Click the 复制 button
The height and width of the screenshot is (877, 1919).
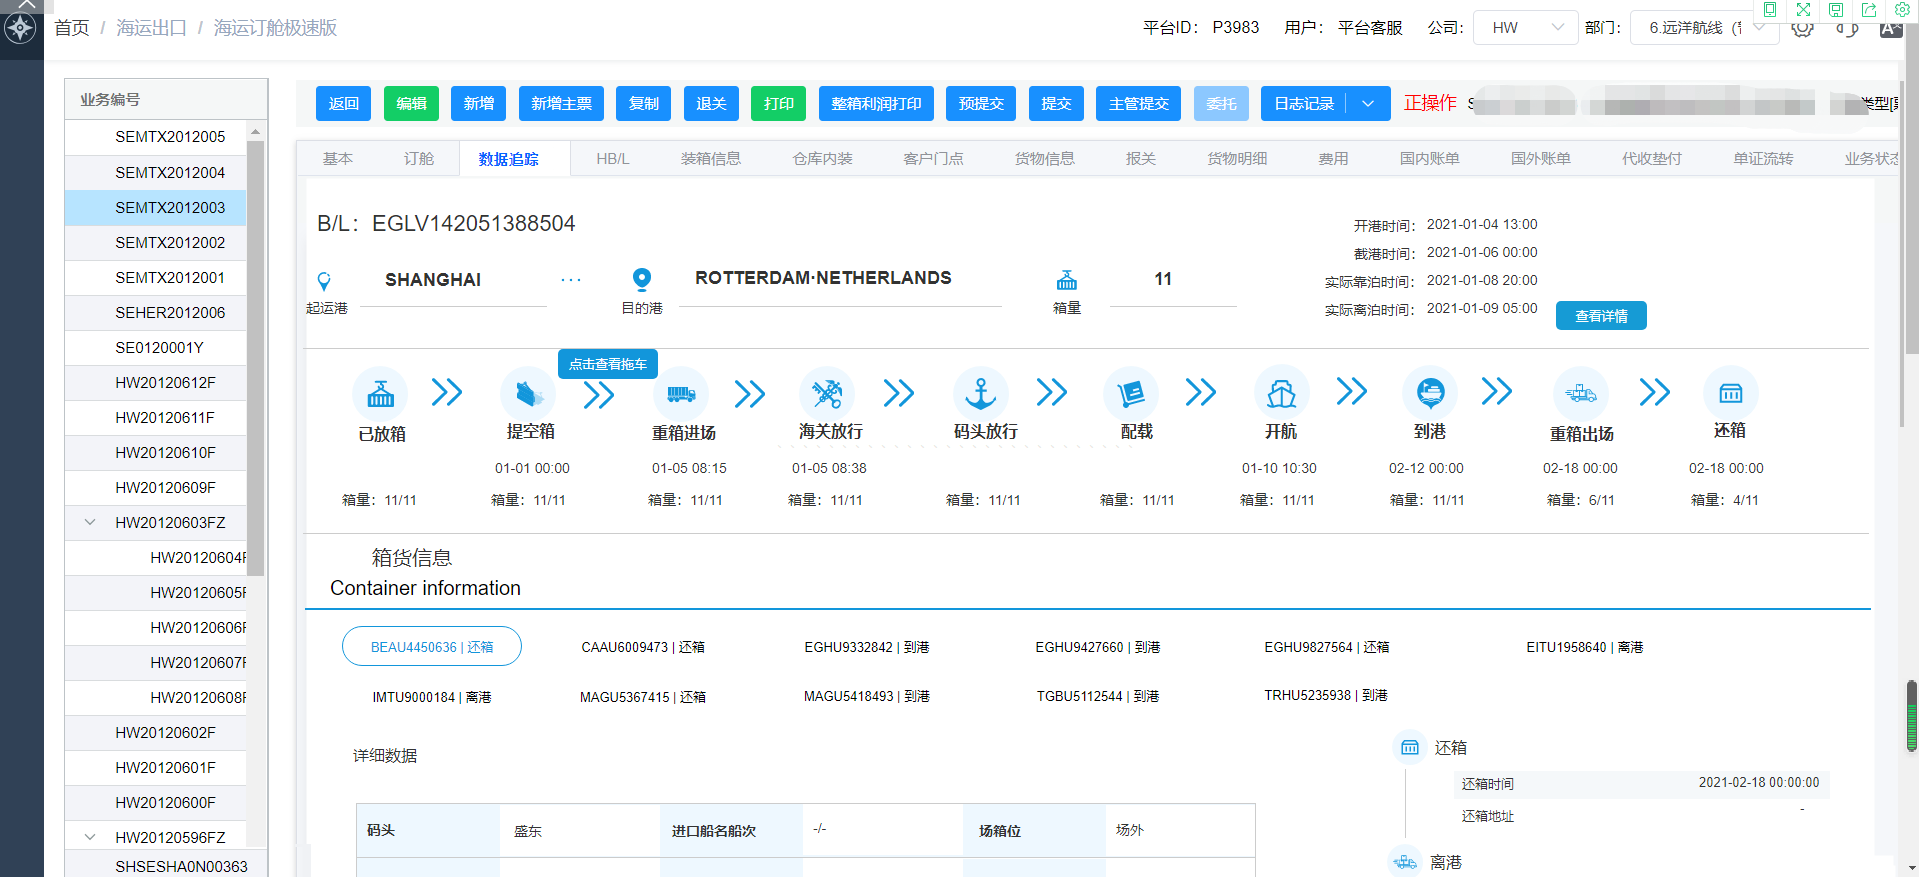(x=644, y=104)
